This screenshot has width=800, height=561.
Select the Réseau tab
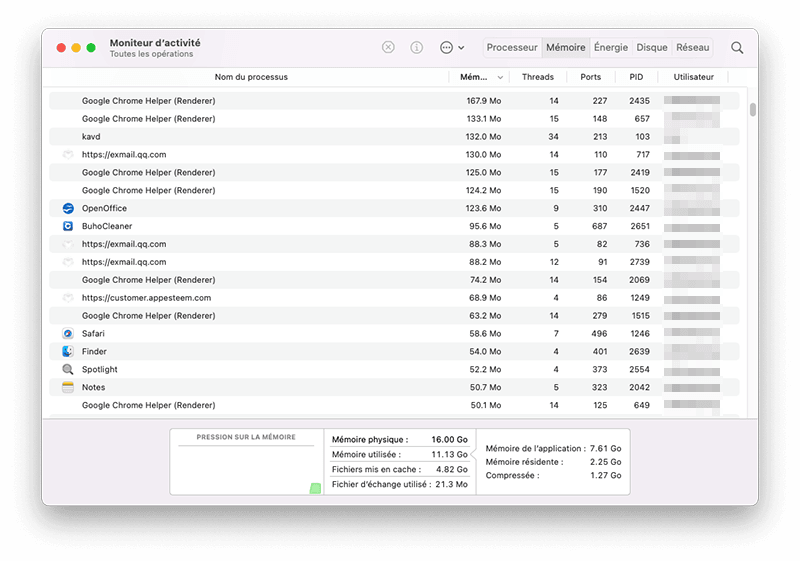(x=692, y=48)
